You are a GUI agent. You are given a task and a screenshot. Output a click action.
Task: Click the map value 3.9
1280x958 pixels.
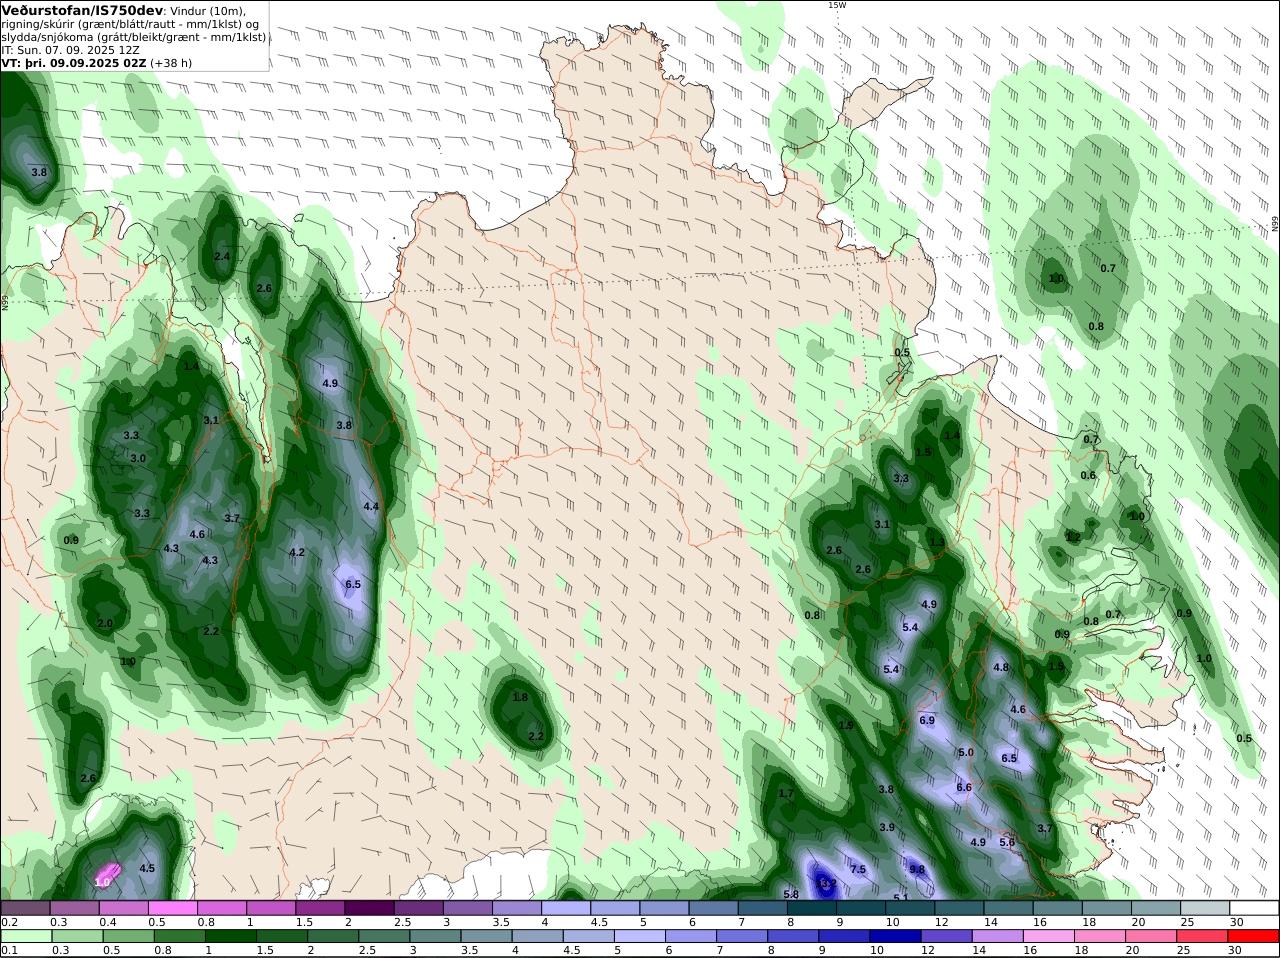click(887, 828)
